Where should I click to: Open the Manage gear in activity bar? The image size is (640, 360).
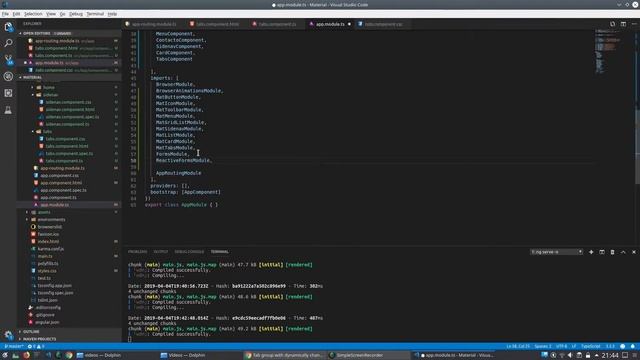coord(8,335)
